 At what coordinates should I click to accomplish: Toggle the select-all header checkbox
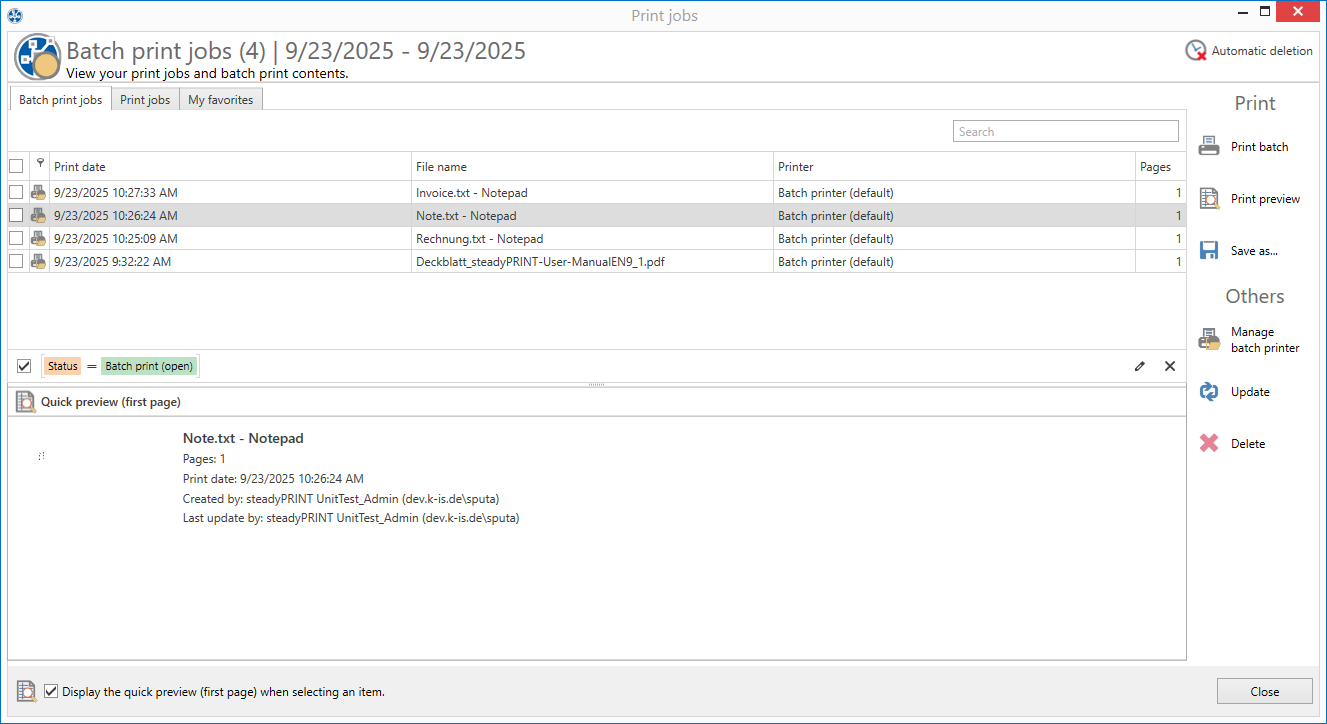pos(16,166)
